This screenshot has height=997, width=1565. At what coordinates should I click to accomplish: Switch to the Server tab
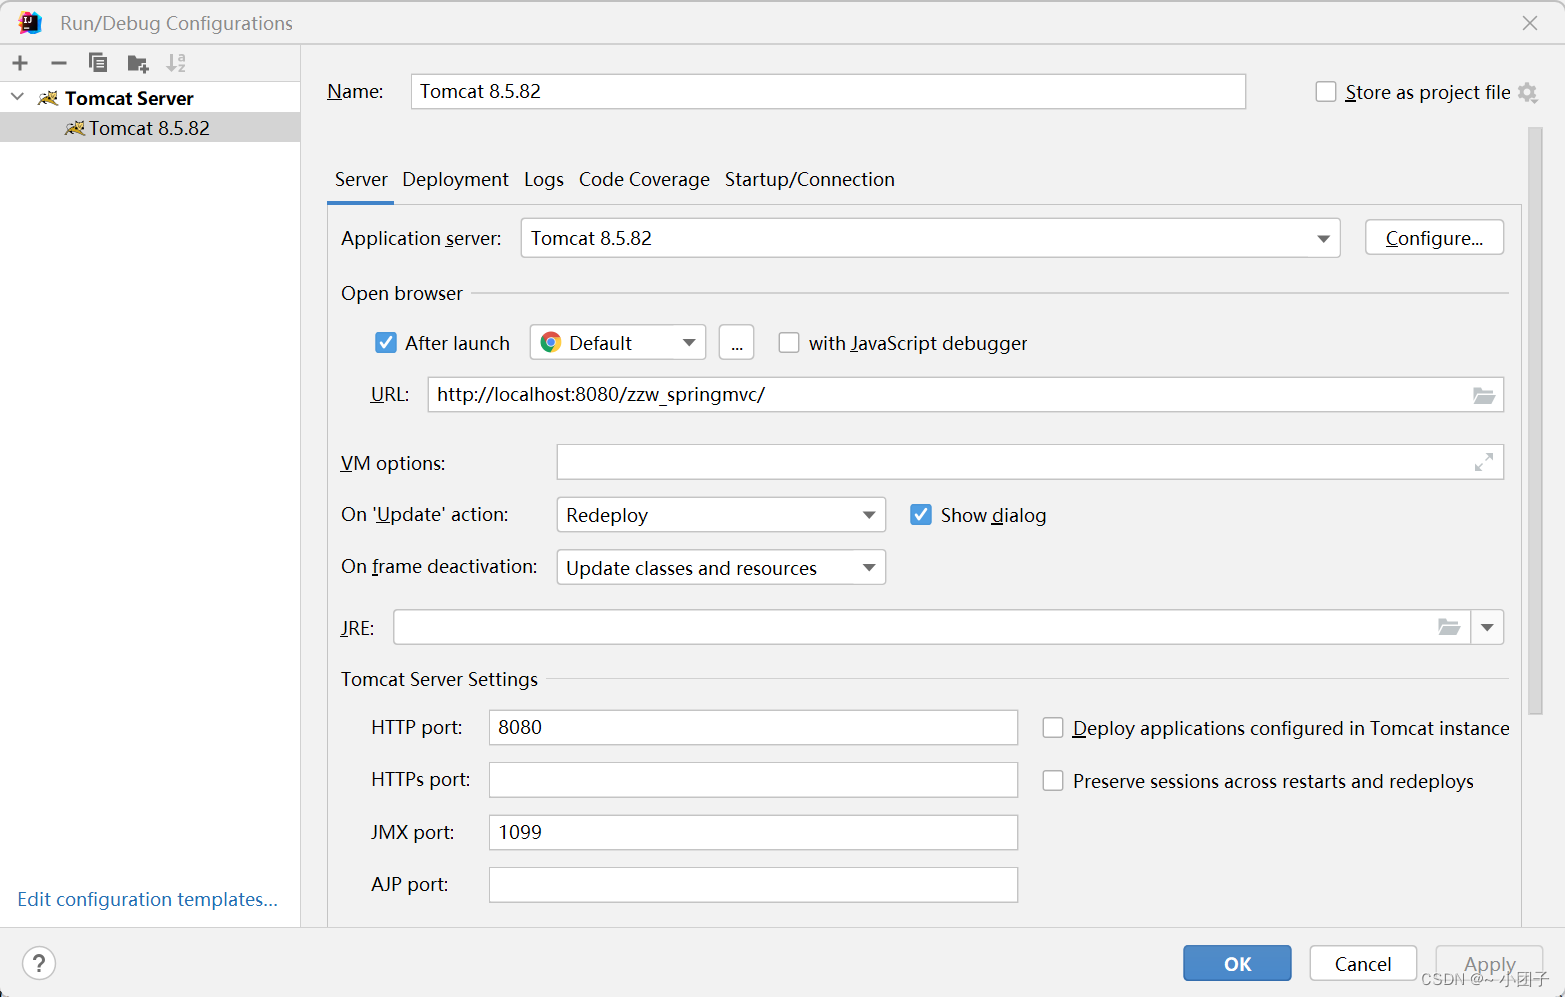coord(361,180)
